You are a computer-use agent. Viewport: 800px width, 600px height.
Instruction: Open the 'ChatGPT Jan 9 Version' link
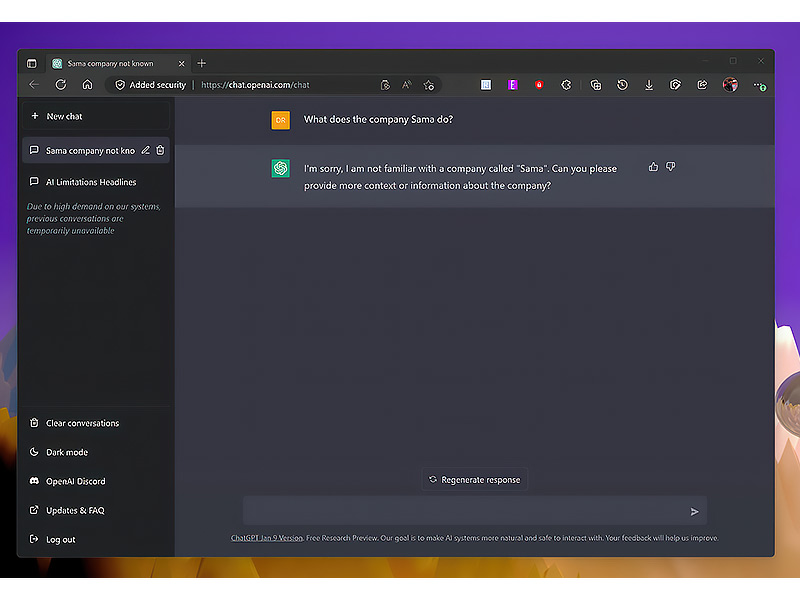[267, 538]
